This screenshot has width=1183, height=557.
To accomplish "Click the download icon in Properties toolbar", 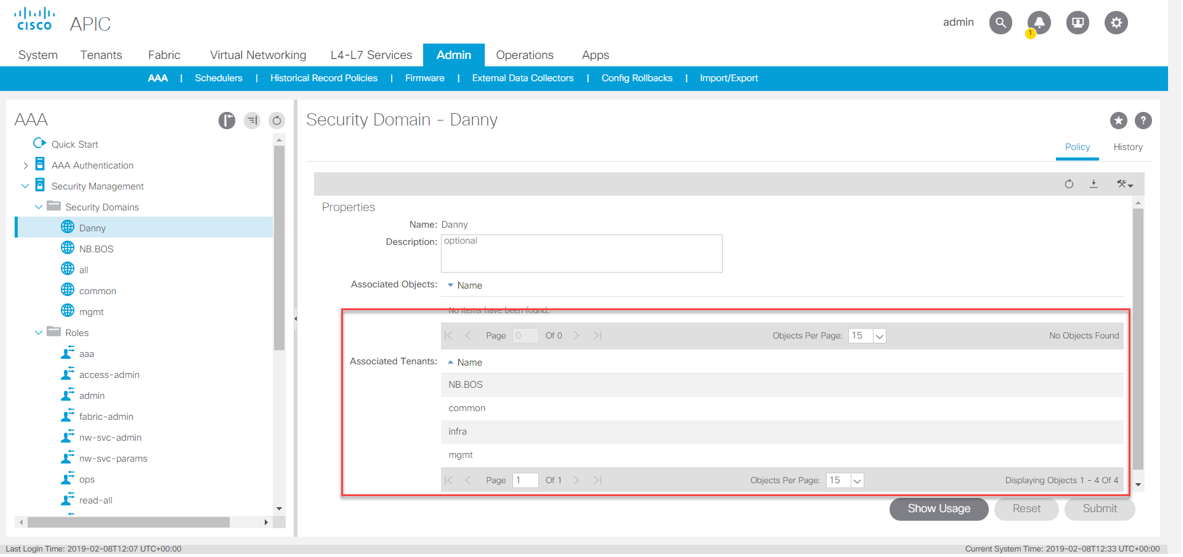I will [1093, 184].
